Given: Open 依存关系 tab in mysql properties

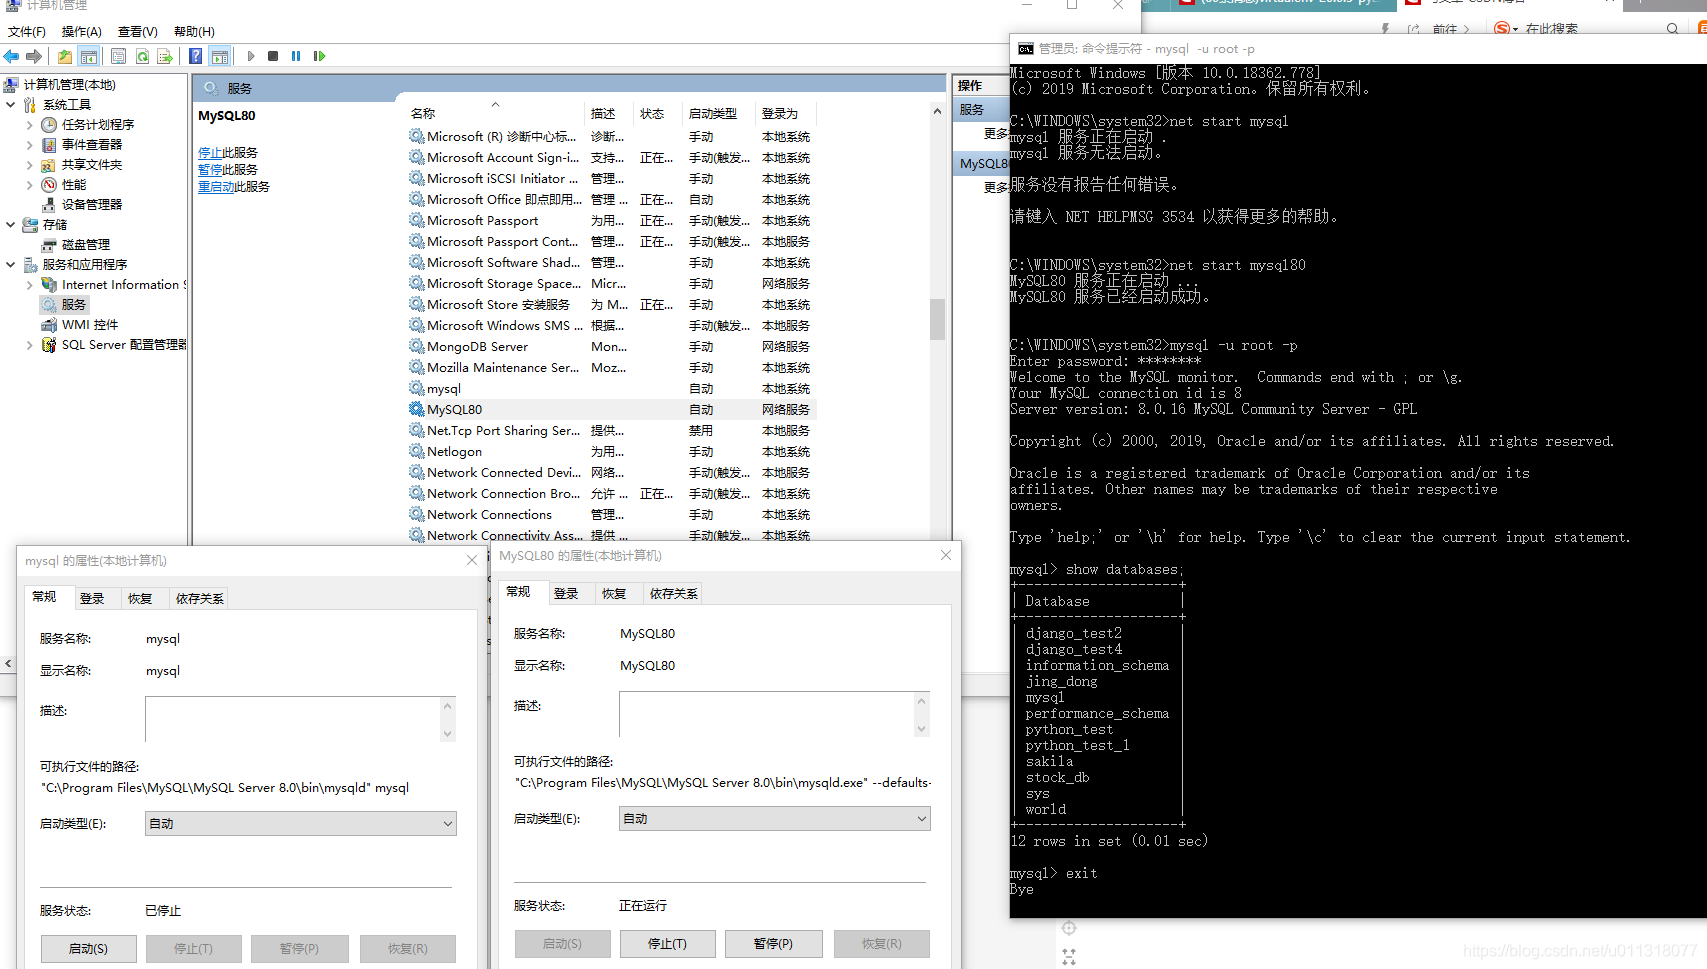Looking at the screenshot, I should tap(200, 598).
